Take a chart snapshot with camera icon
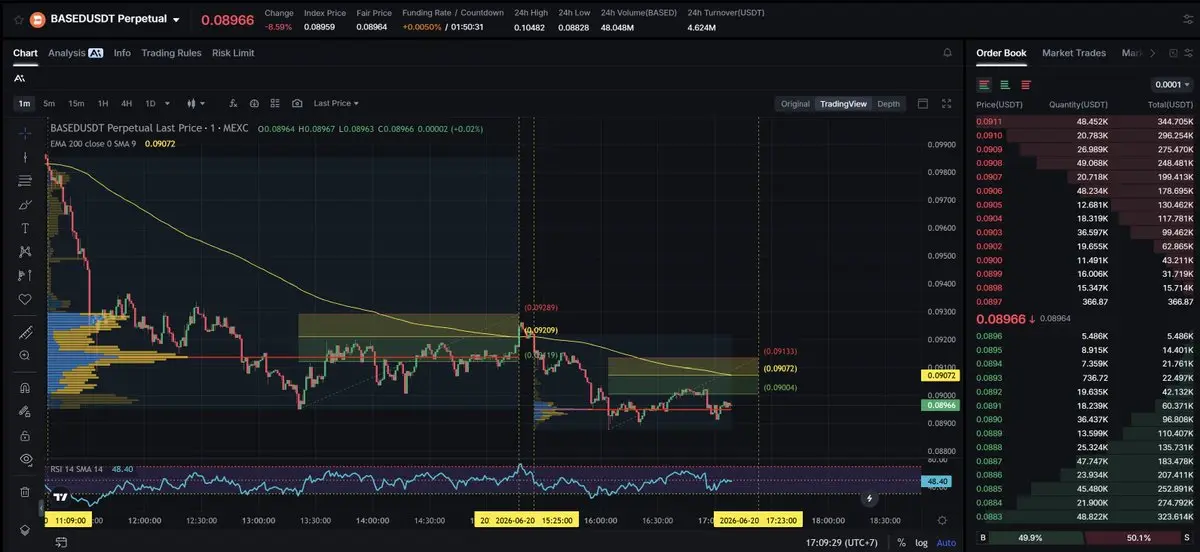 click(x=297, y=103)
